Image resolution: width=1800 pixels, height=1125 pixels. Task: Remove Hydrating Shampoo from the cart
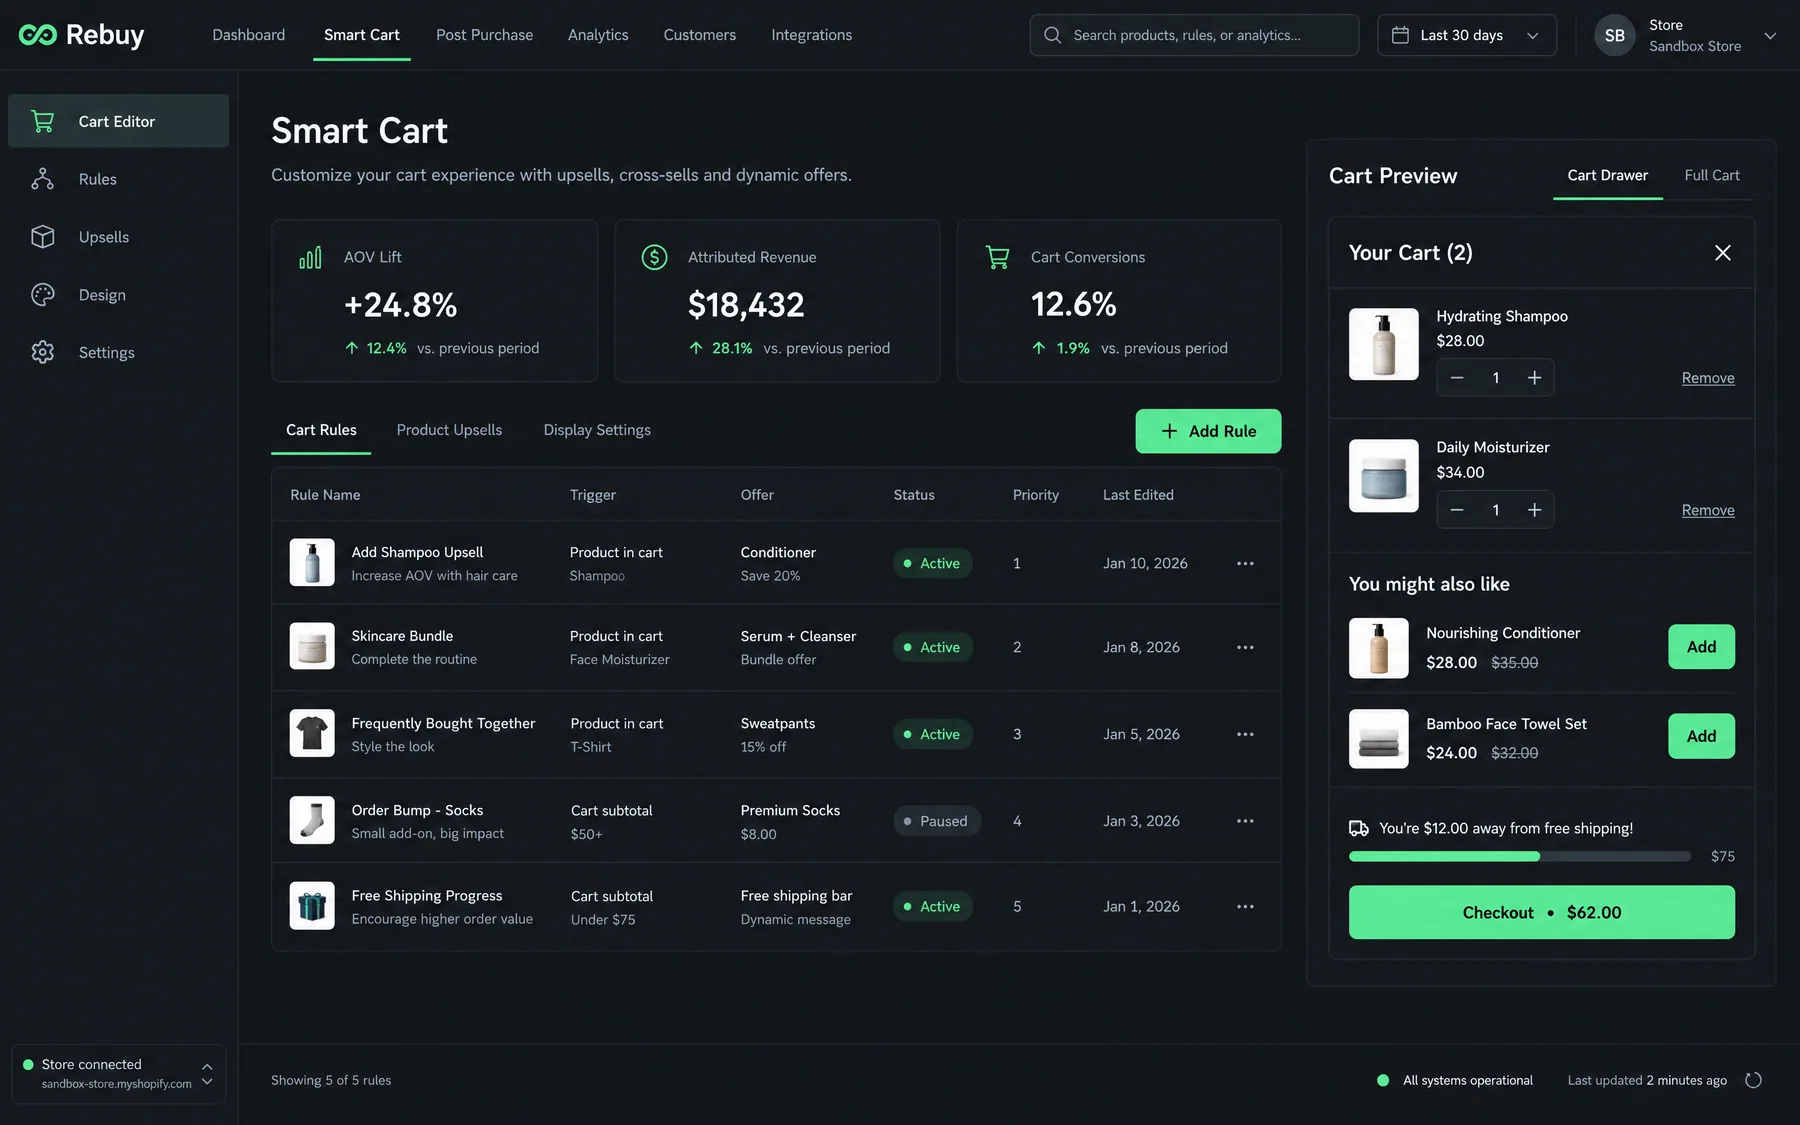1708,378
